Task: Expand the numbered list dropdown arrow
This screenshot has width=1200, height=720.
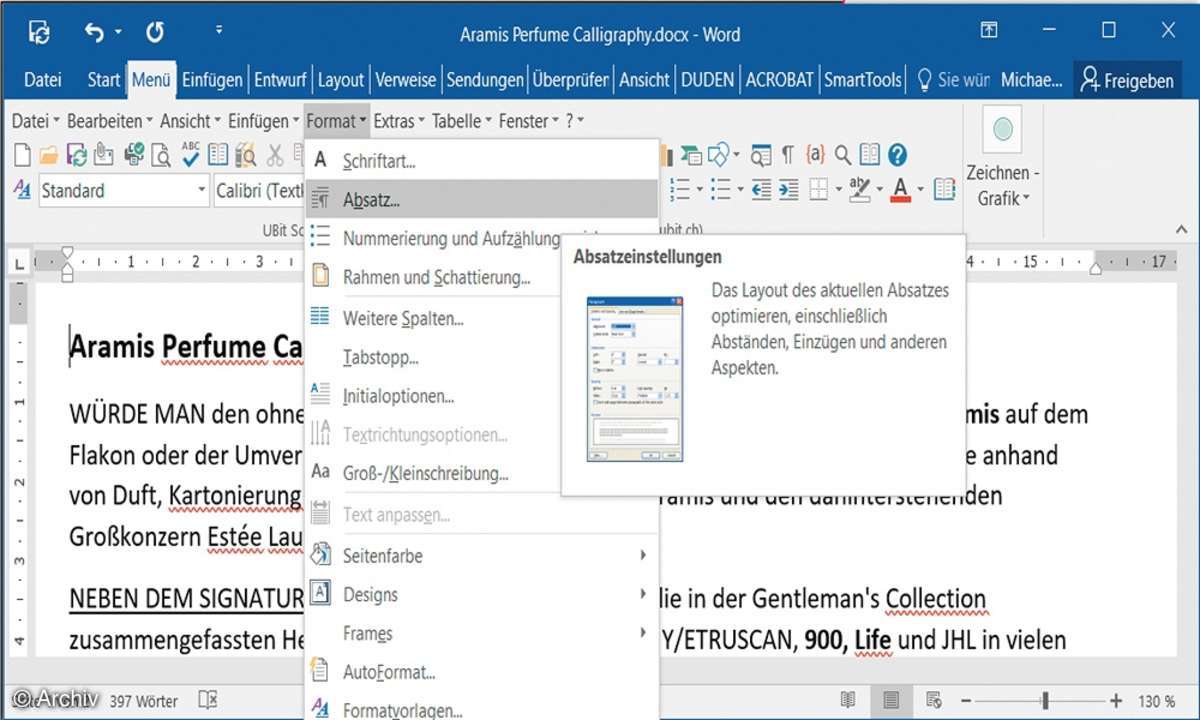Action: point(700,190)
